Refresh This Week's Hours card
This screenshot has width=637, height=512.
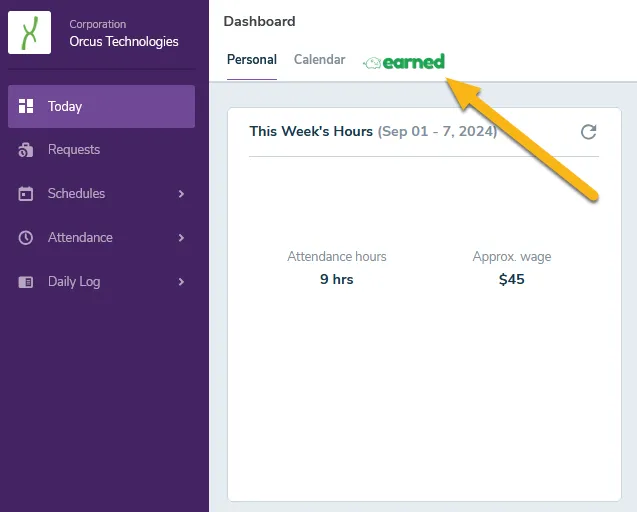(x=588, y=132)
